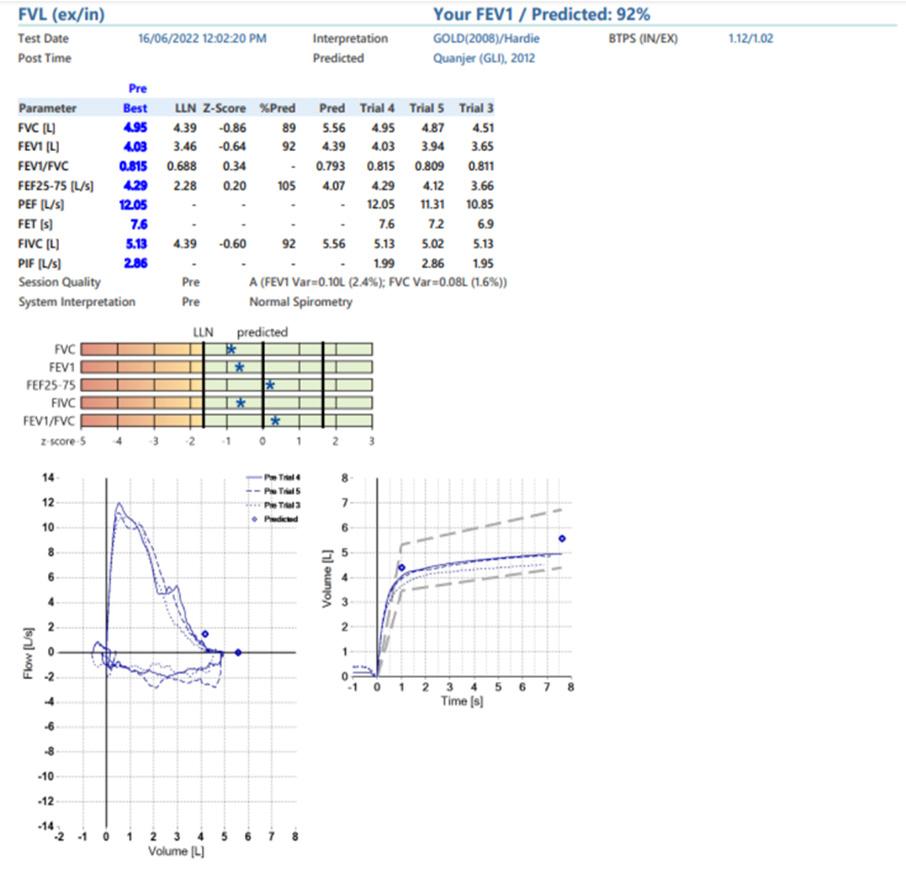Click the Quanjer (GLI), 2012 predicted value
Viewport: 906px width, 870px height.
click(484, 58)
